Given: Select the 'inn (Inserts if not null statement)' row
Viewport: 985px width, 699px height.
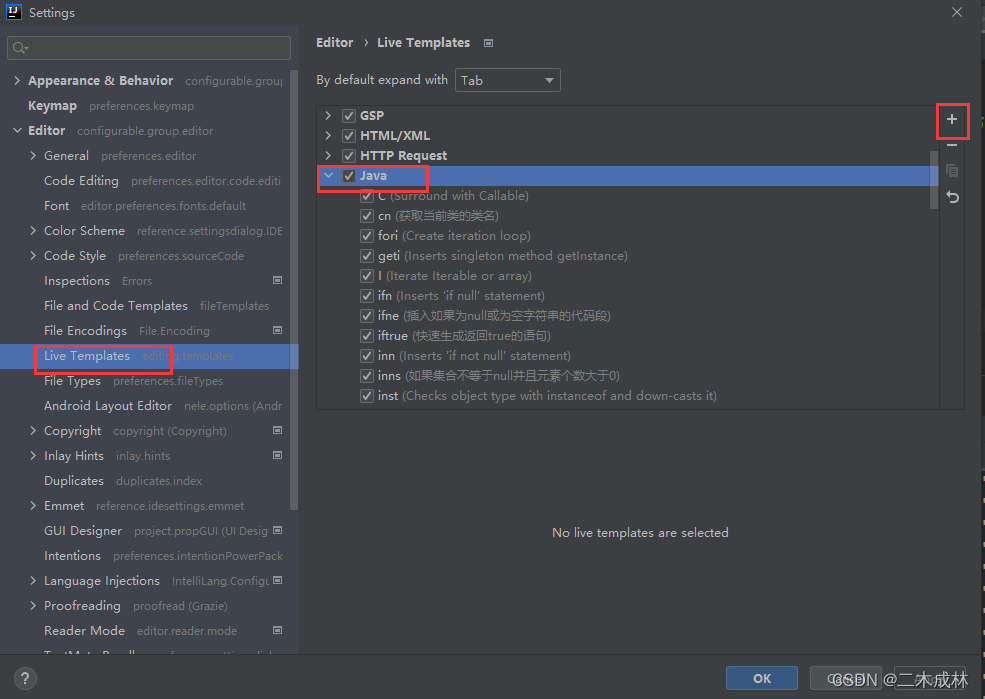Looking at the screenshot, I should [627, 356].
